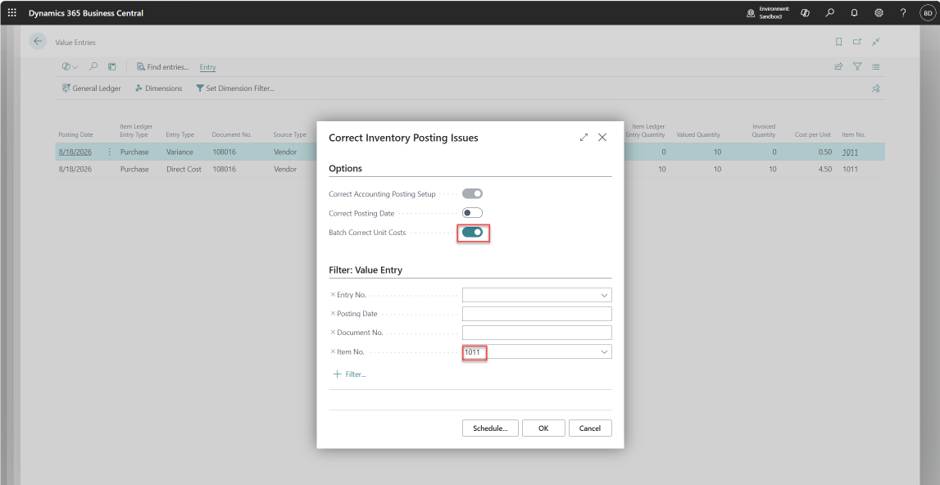Click the Schedule... button

(x=490, y=428)
